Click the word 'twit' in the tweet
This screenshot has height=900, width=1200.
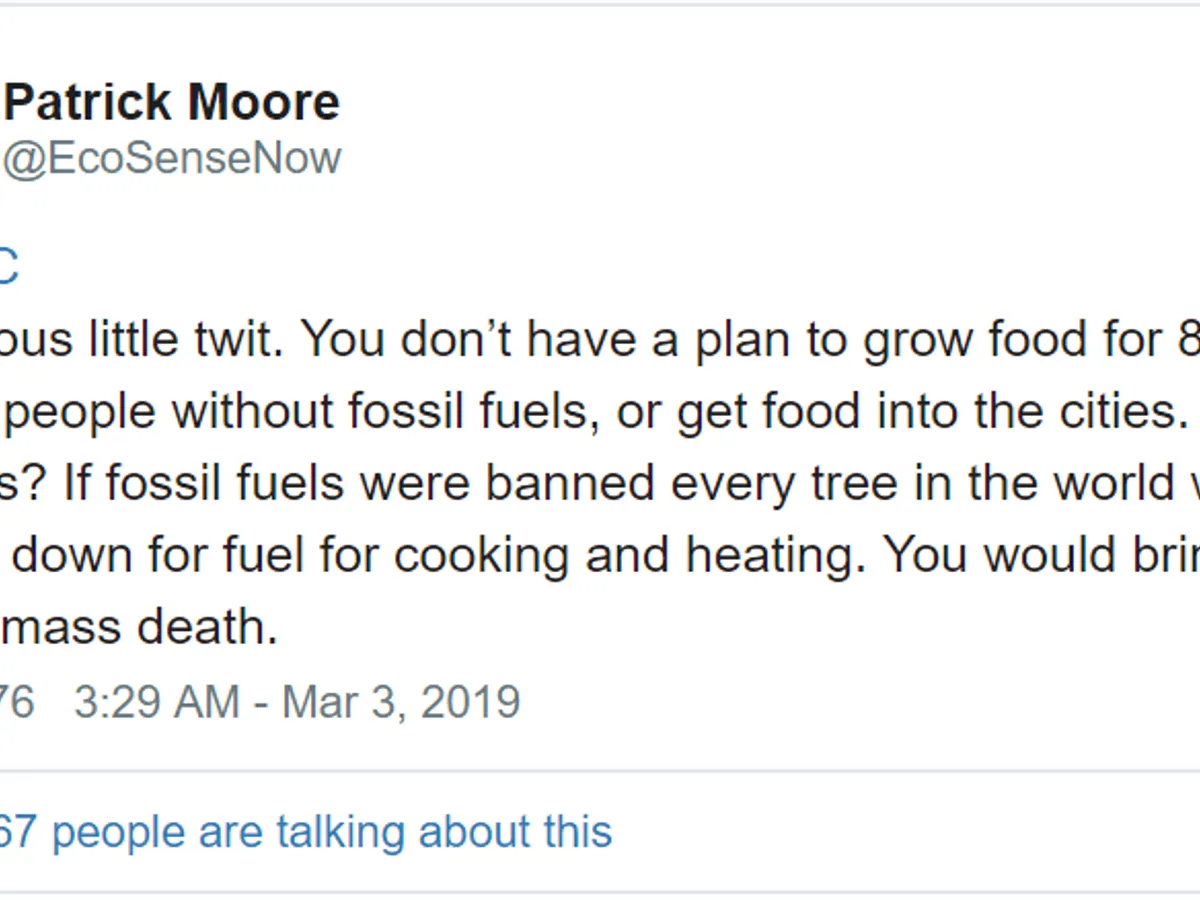click(241, 340)
